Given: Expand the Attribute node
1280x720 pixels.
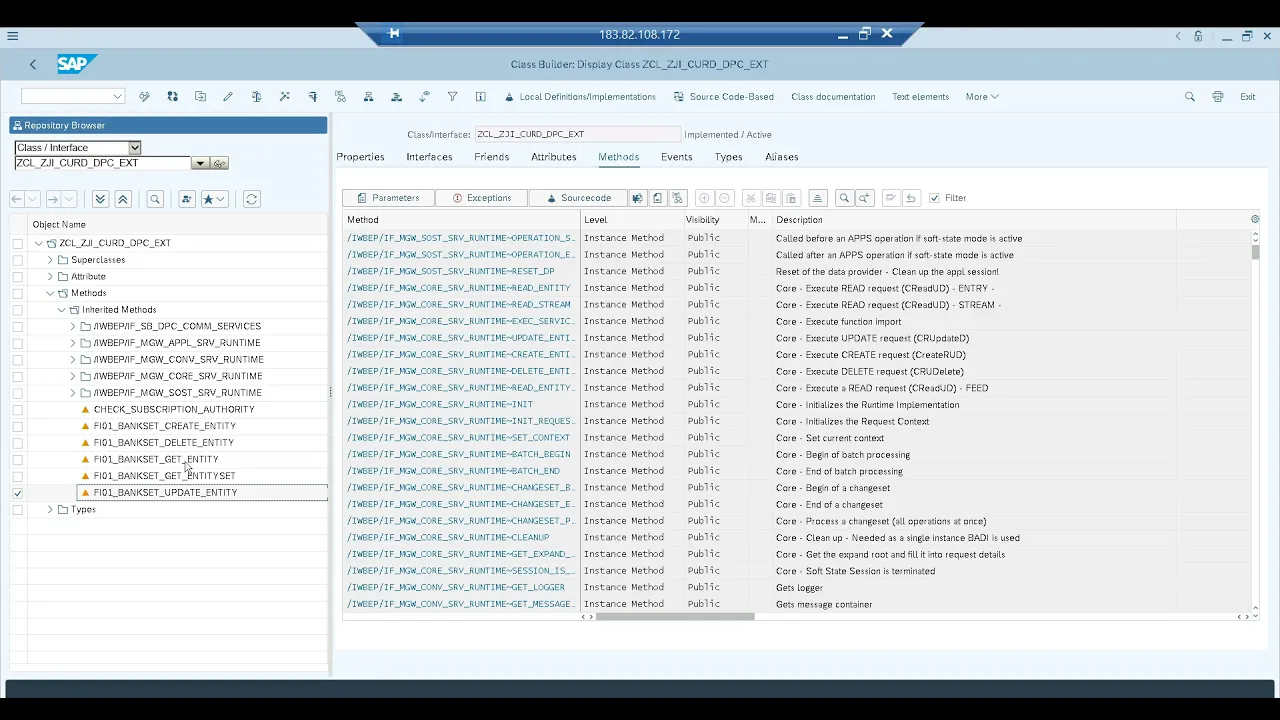Looking at the screenshot, I should pyautogui.click(x=50, y=276).
